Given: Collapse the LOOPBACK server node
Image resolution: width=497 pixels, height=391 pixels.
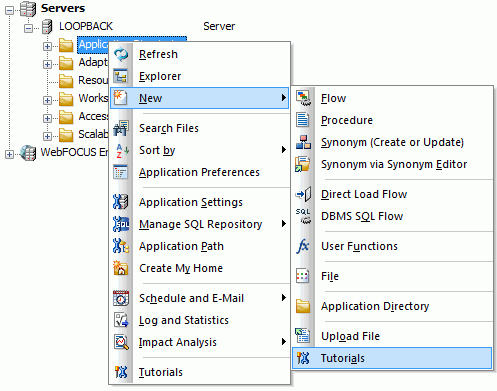Looking at the screenshot, I should click(x=29, y=29).
